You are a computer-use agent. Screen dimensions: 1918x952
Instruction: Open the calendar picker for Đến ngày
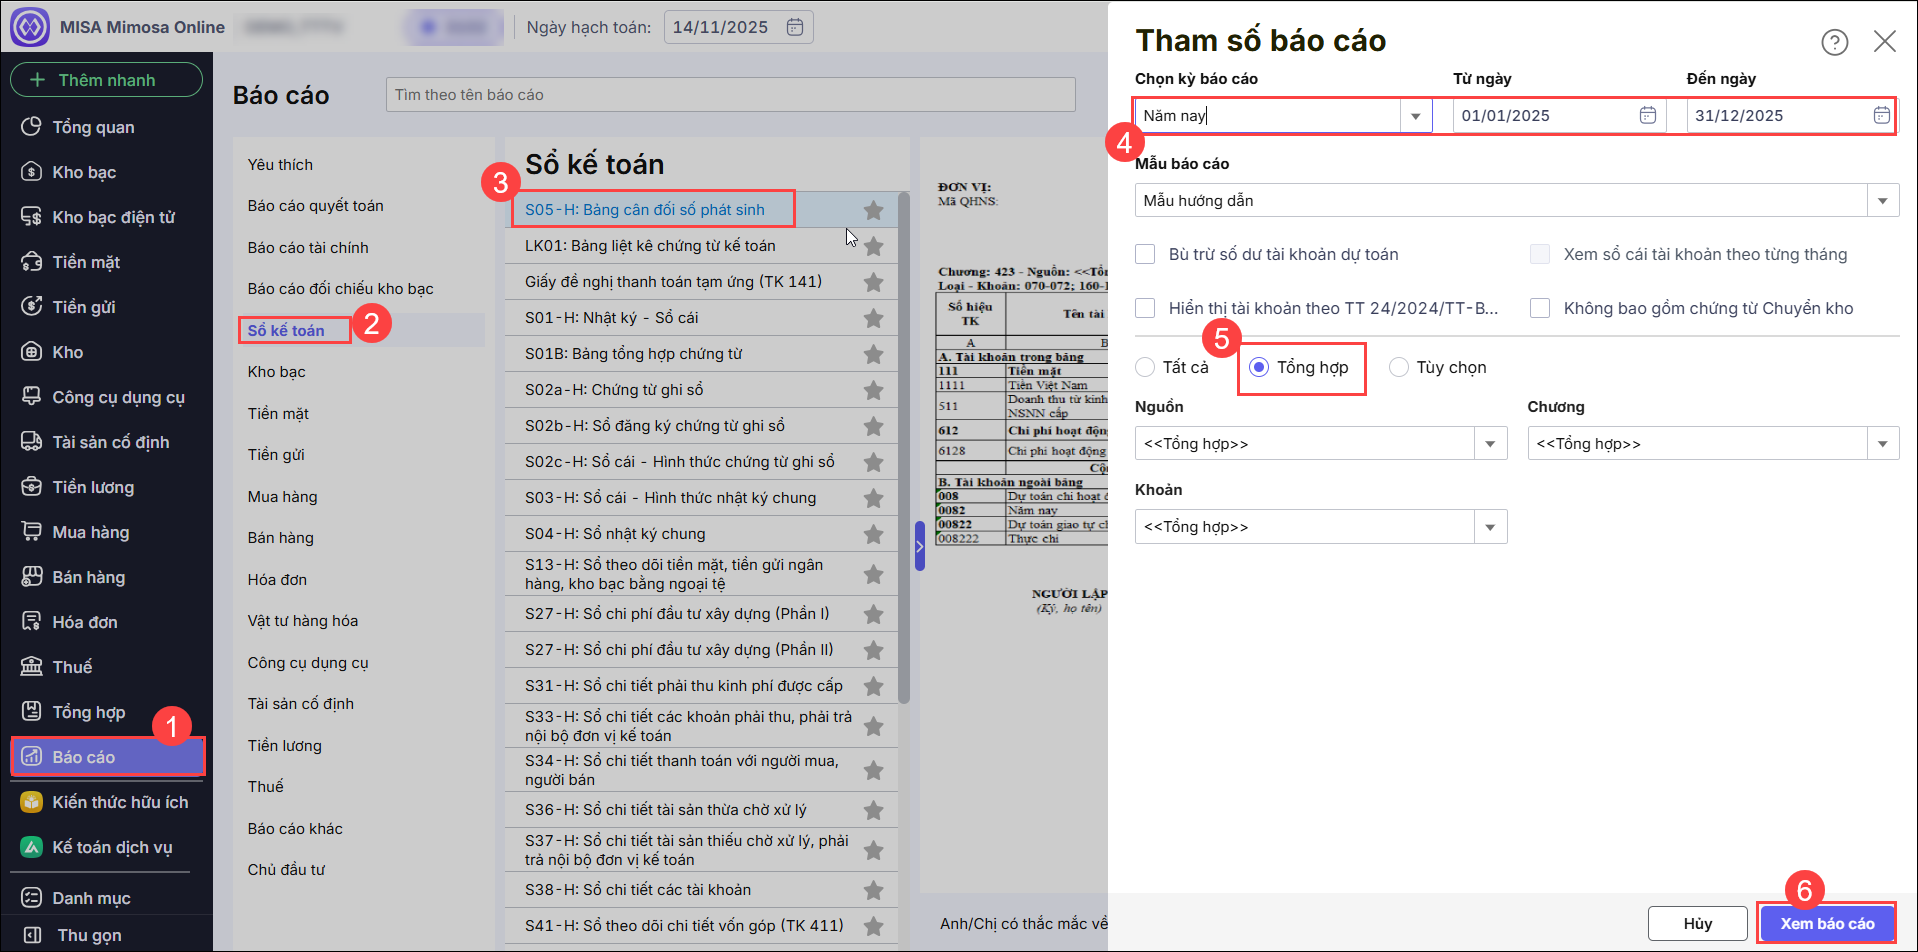pyautogui.click(x=1881, y=115)
